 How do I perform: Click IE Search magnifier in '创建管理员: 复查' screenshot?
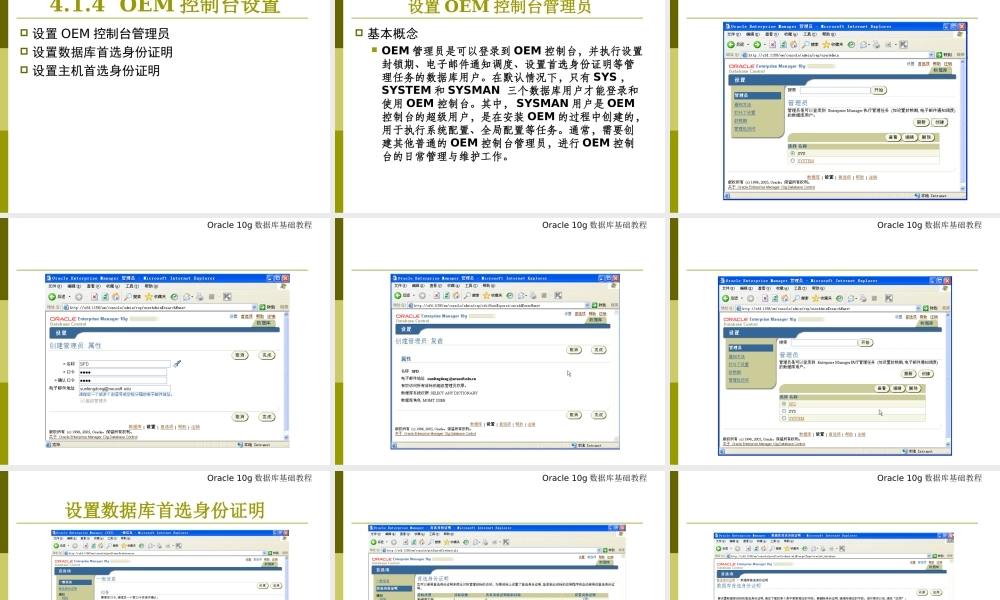[x=467, y=295]
